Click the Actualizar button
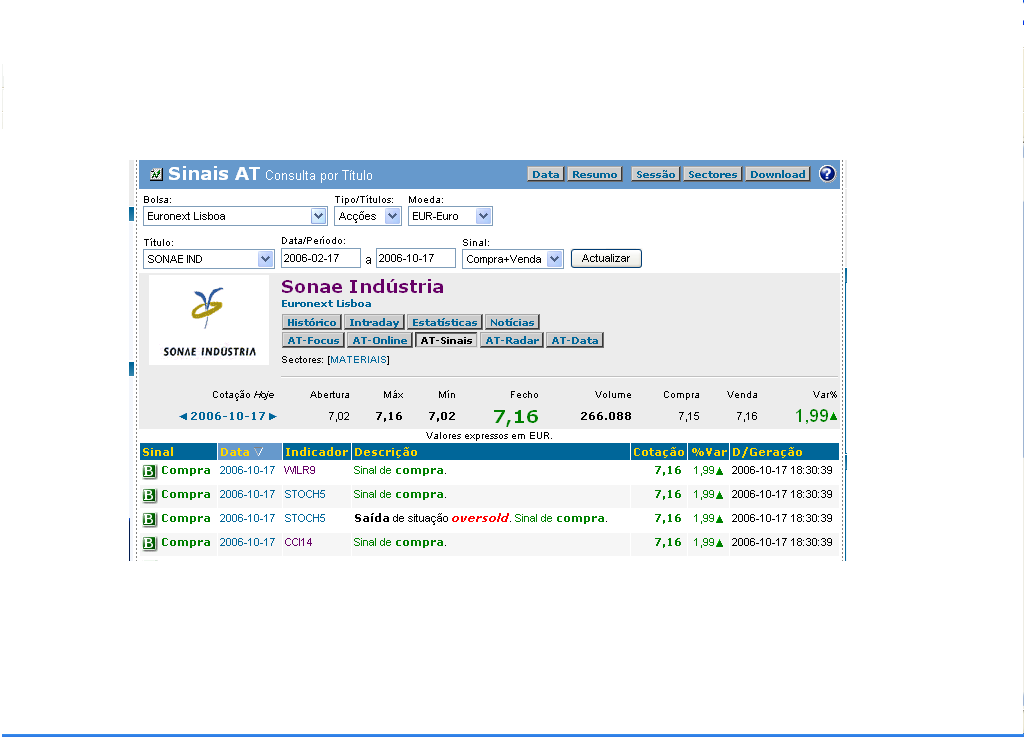1024x738 pixels. (606, 259)
